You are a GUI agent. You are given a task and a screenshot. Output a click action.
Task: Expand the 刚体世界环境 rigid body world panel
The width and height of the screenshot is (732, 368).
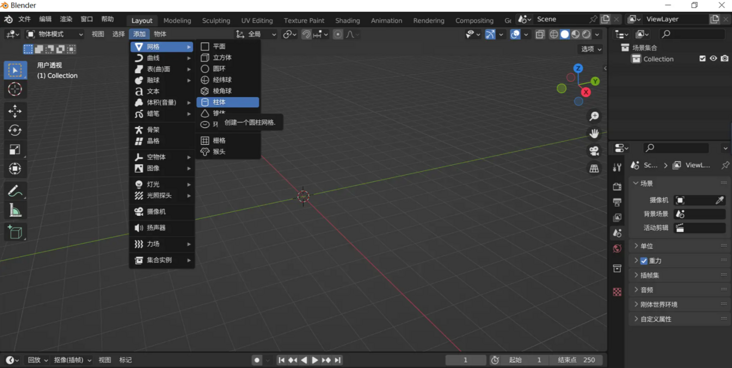coord(679,304)
